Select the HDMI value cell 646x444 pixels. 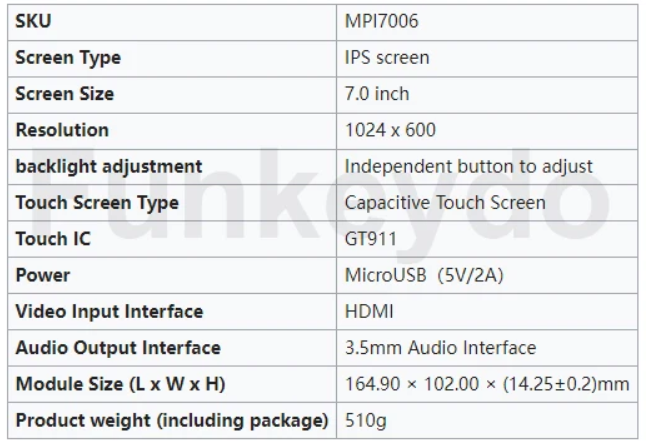click(x=369, y=311)
